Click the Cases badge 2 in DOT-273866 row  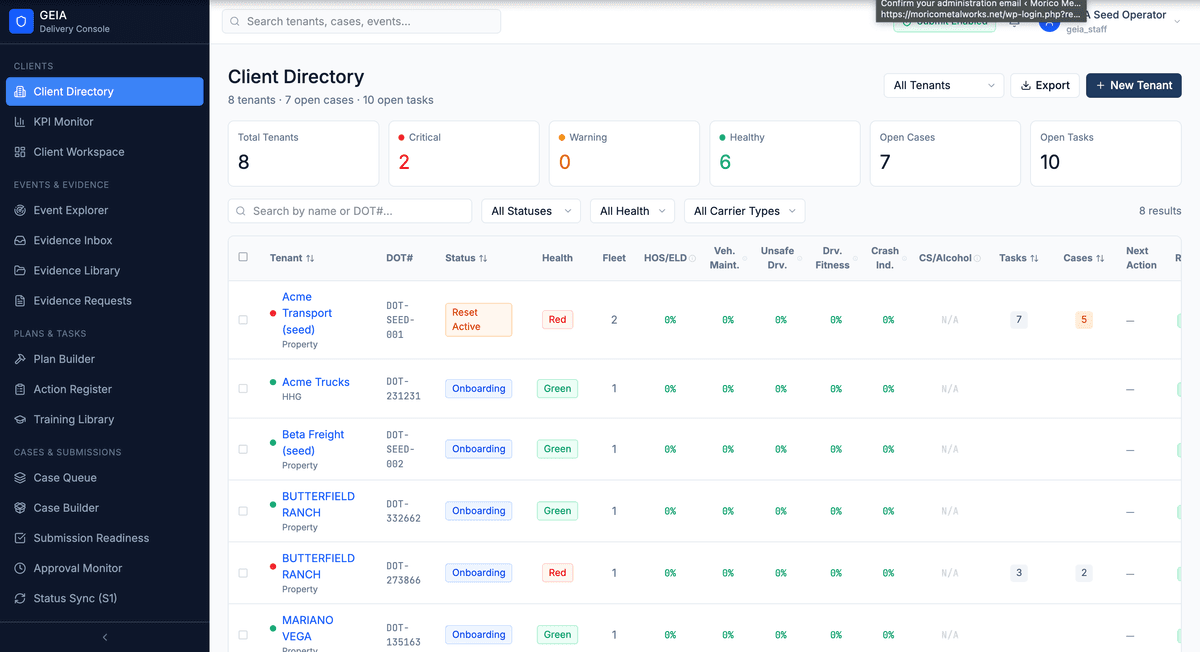click(x=1084, y=573)
